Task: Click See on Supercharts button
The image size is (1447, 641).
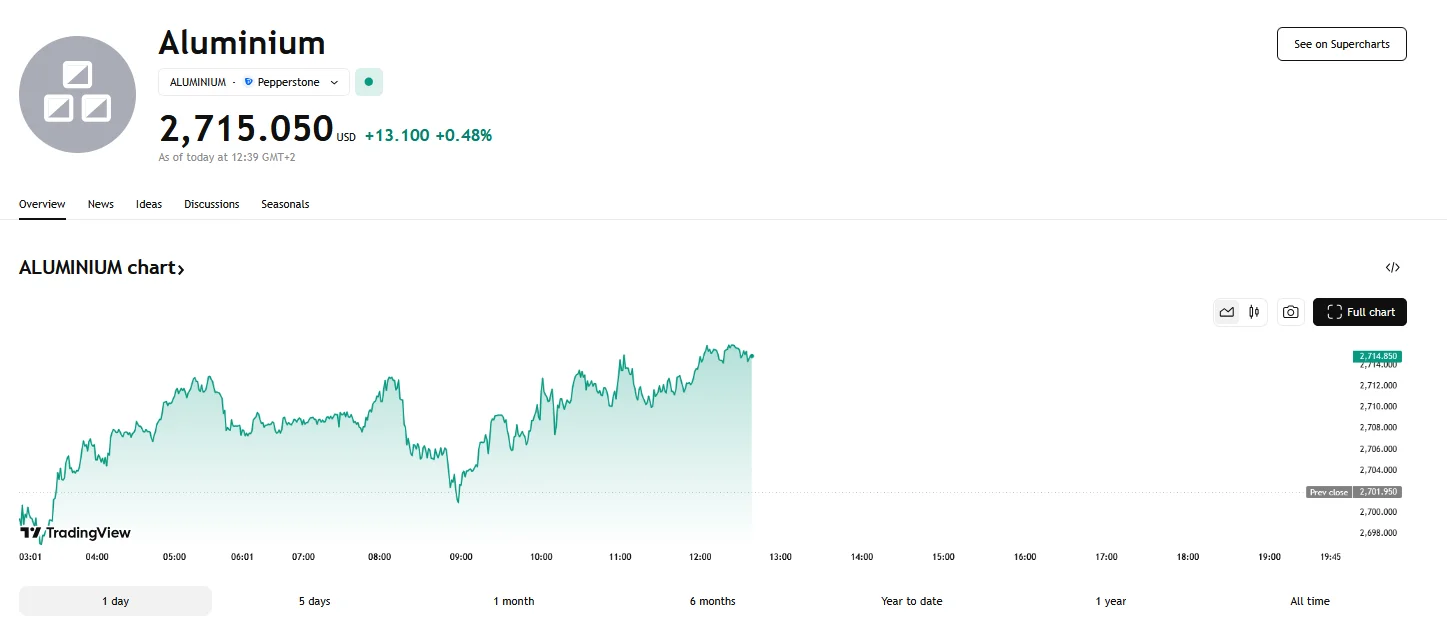Action: coord(1341,44)
